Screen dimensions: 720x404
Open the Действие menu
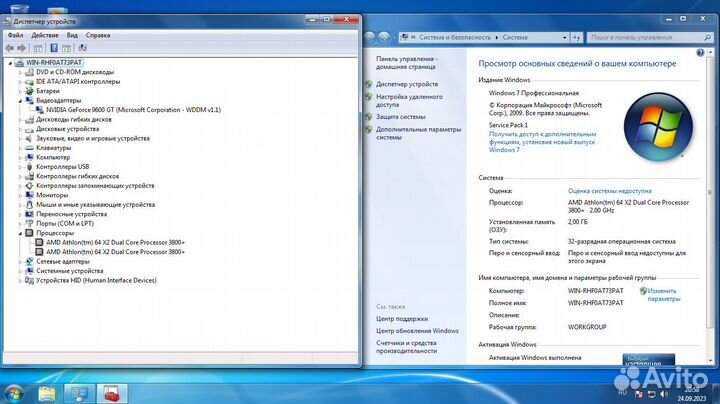(x=45, y=35)
